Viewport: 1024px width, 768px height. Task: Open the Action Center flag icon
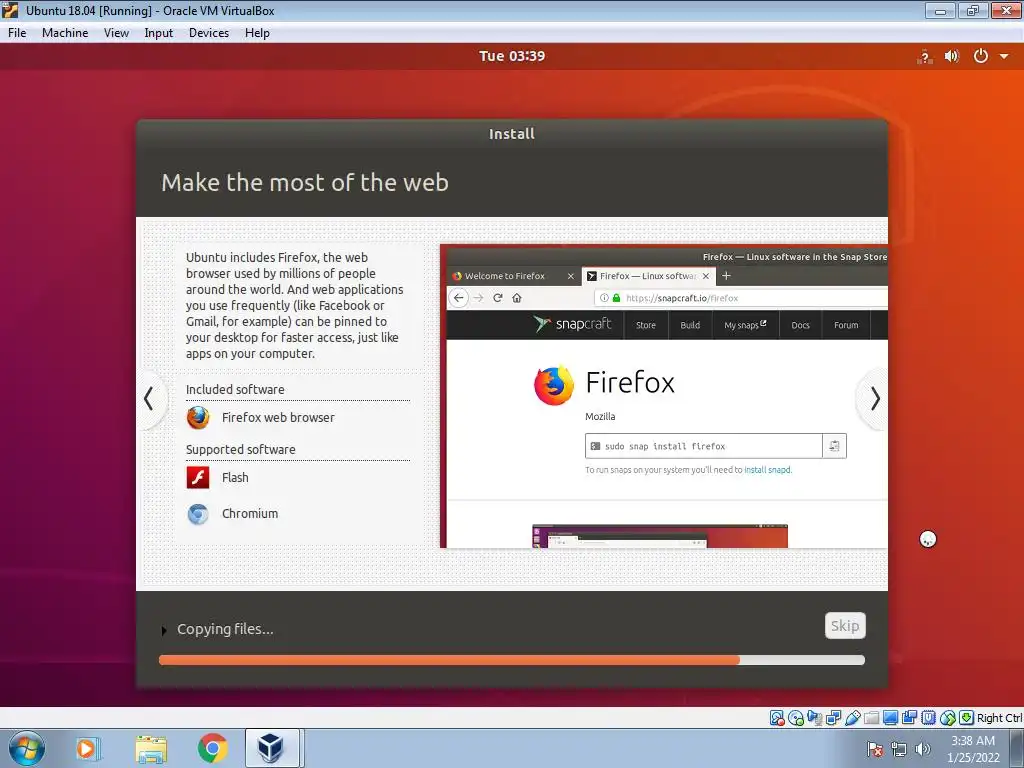(875, 749)
